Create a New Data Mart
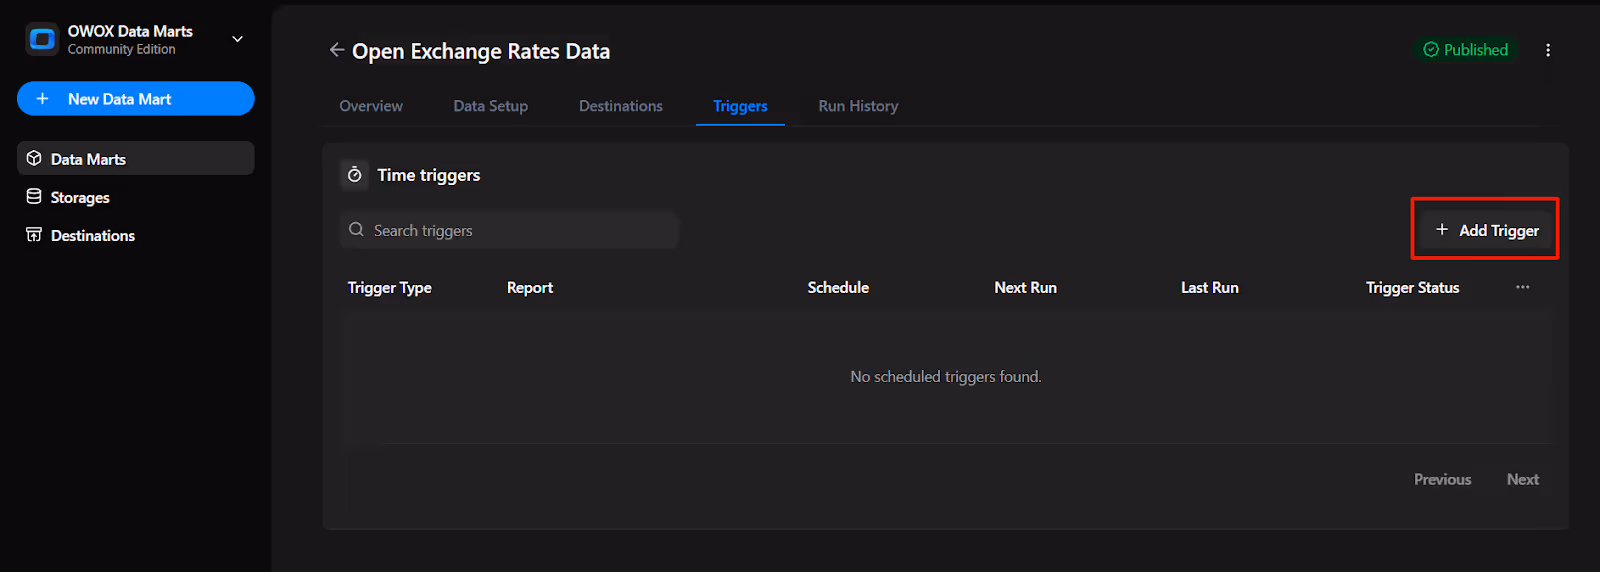The height and width of the screenshot is (572, 1600). [x=136, y=99]
